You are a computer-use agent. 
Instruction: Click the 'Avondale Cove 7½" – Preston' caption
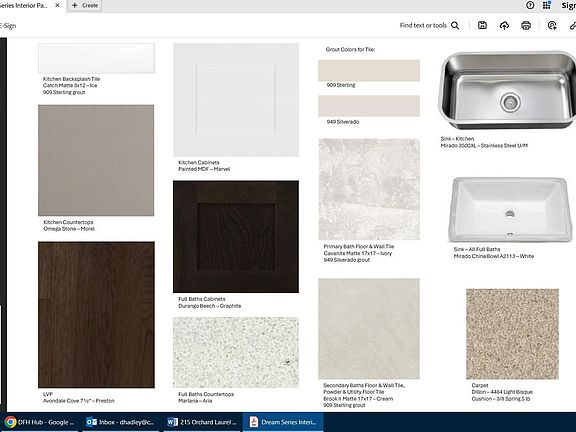point(79,401)
